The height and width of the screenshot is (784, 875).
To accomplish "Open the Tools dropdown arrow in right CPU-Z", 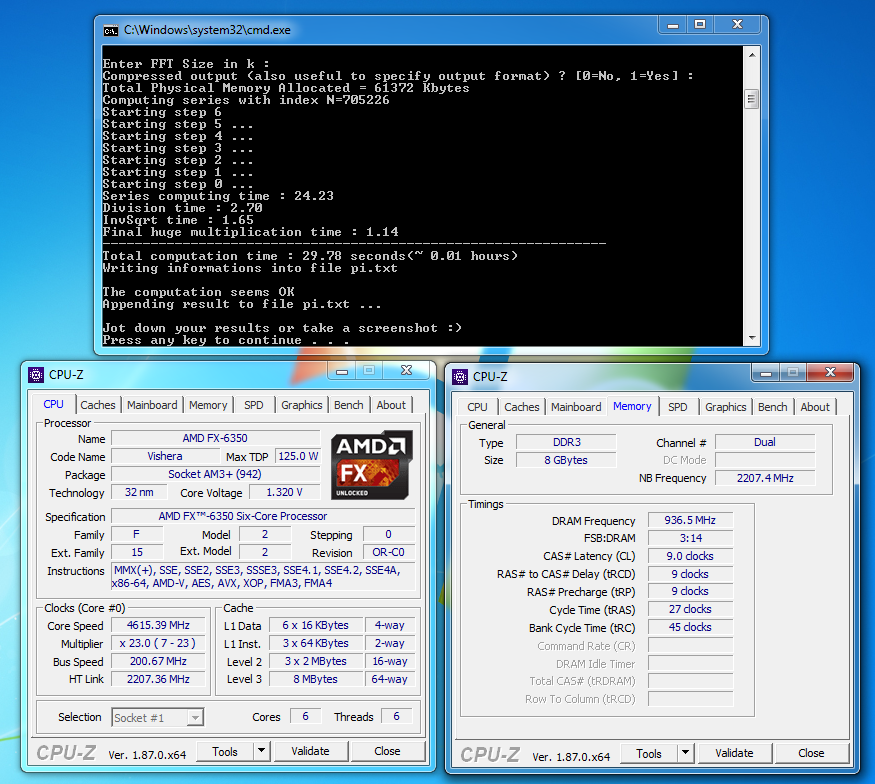I will coord(685,753).
